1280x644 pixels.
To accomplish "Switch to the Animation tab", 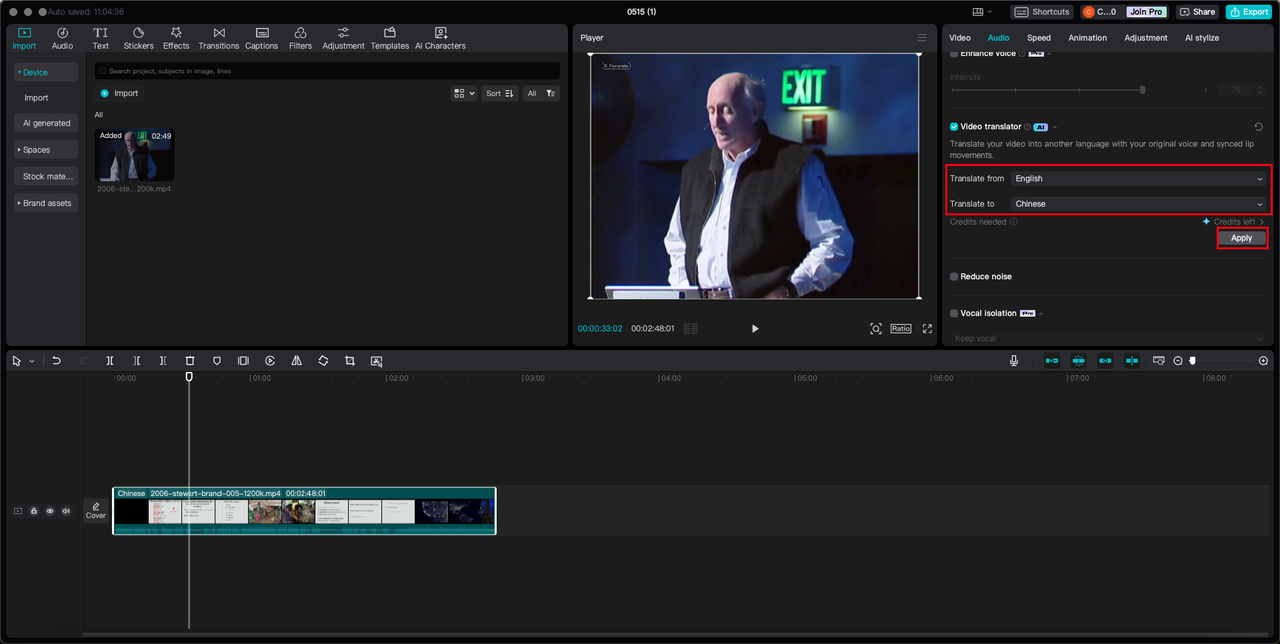I will click(1087, 38).
